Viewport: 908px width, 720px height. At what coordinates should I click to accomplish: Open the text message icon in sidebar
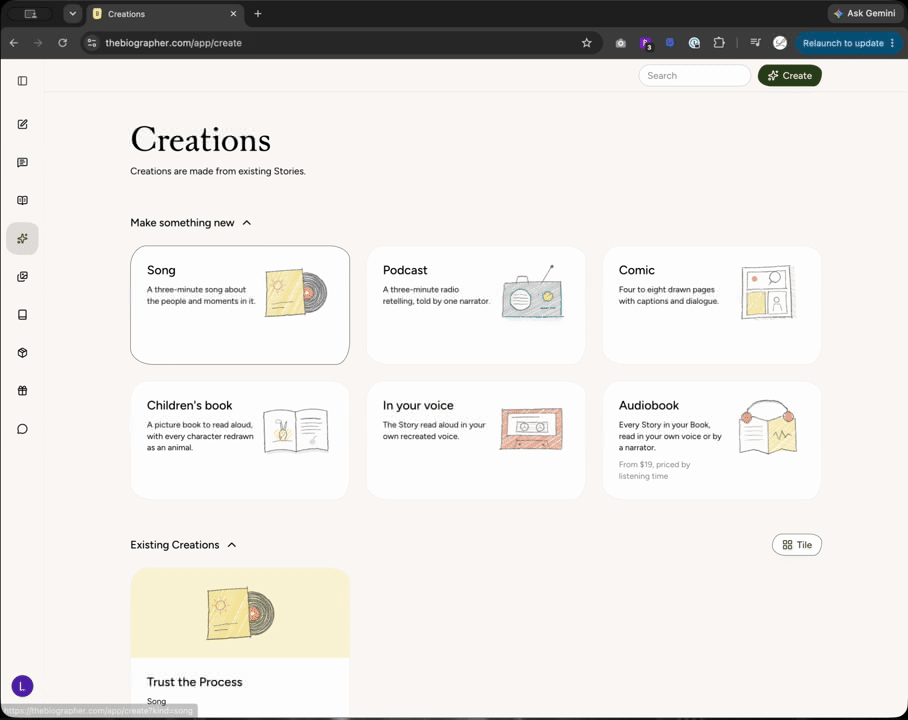coord(23,162)
